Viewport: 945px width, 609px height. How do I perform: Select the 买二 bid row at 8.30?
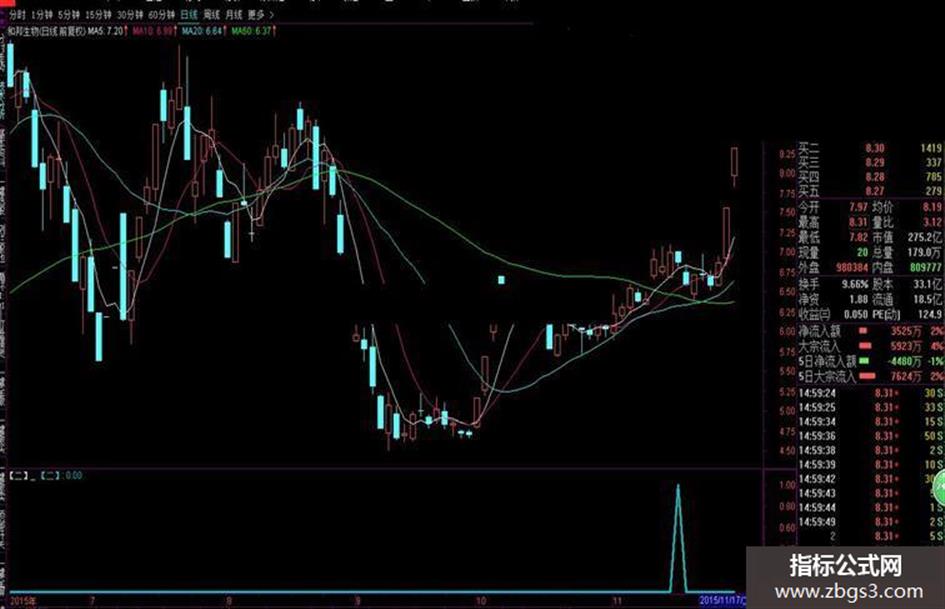(x=870, y=148)
